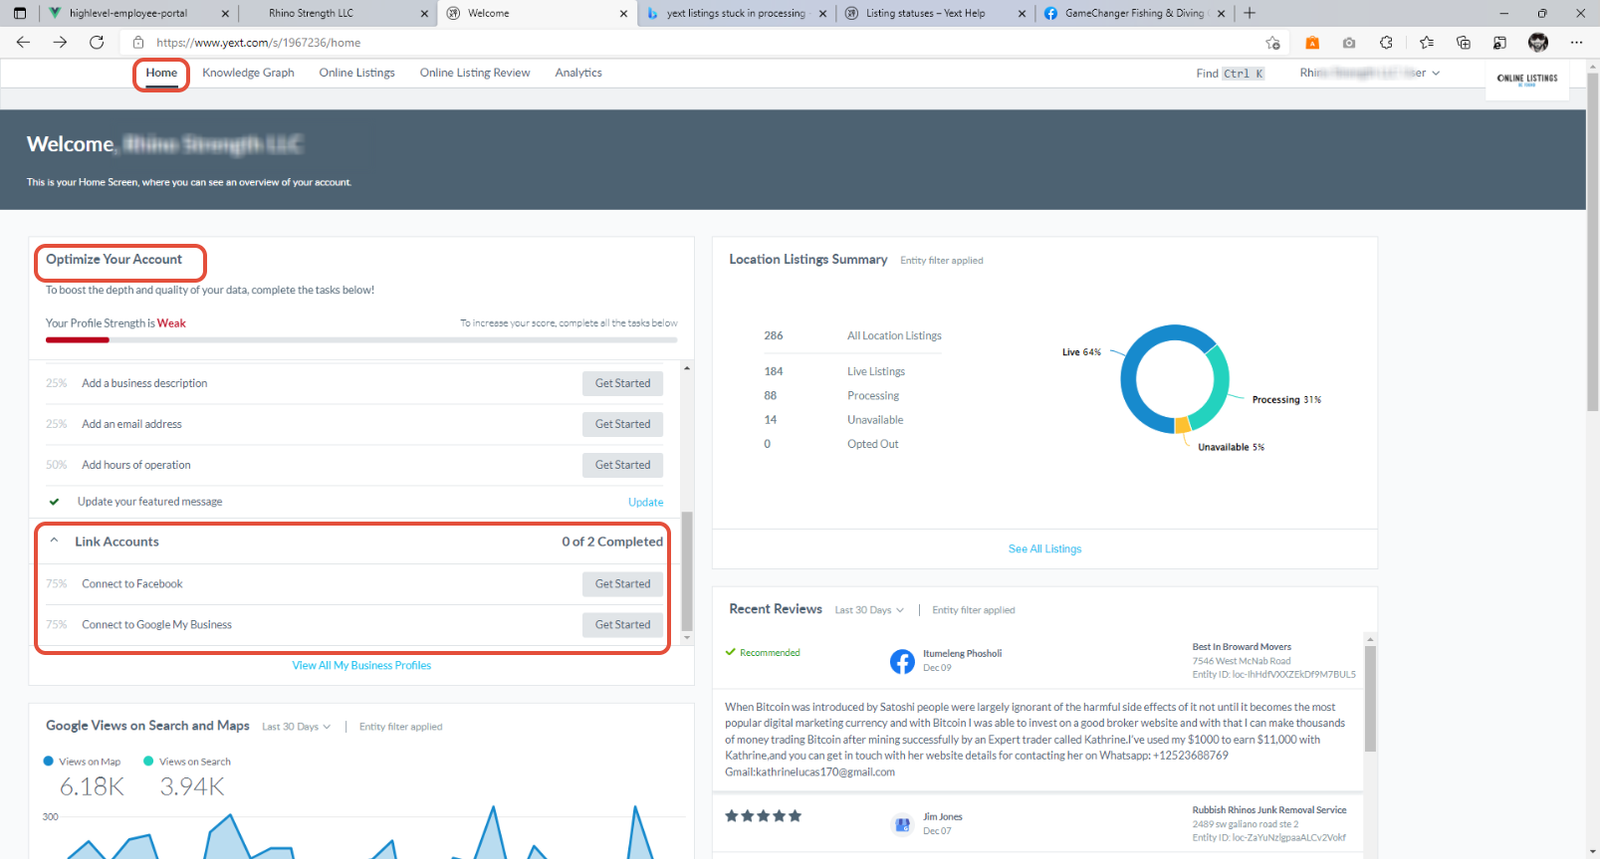Collapse the Link Accounts section
The width and height of the screenshot is (1600, 859).
pyautogui.click(x=54, y=541)
